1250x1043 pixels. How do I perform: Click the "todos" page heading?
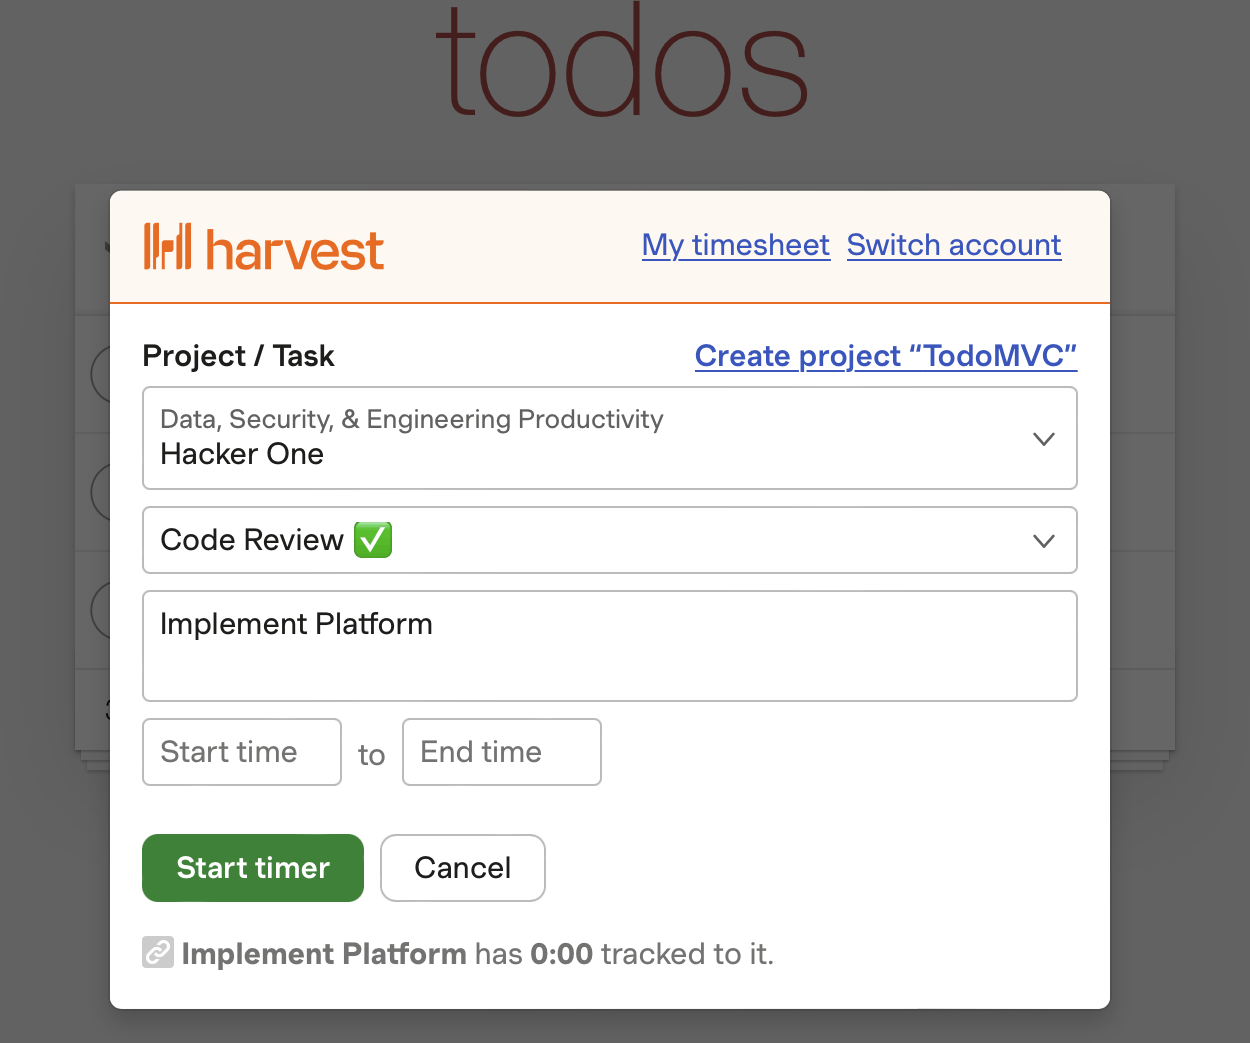coord(621,65)
